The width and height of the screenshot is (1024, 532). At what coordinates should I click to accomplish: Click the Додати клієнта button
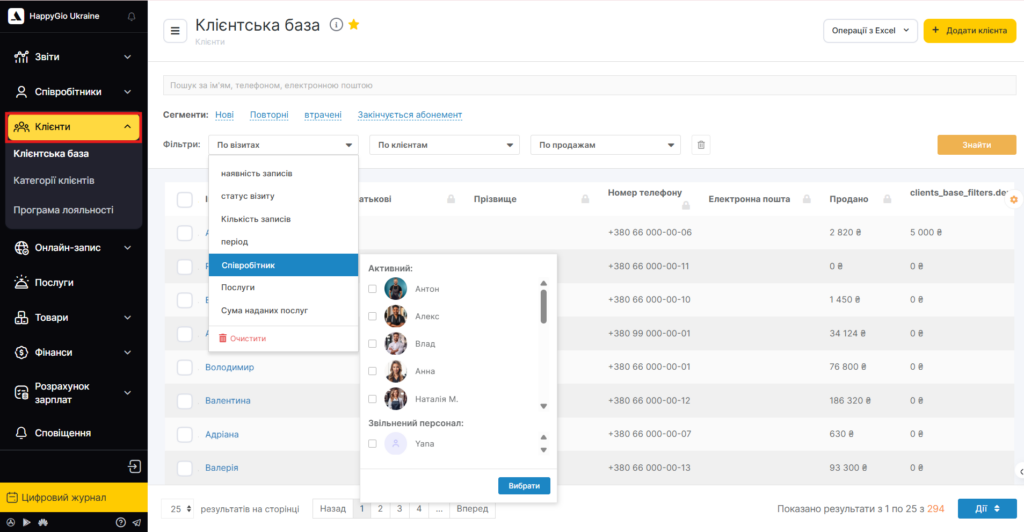coord(969,31)
